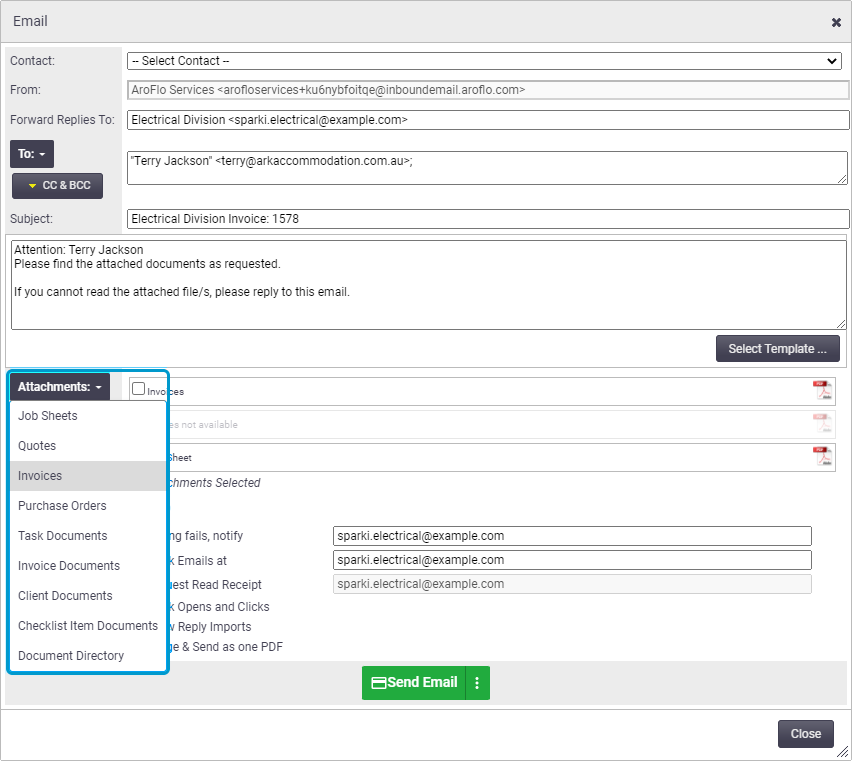Click the From field showing AroFlo Services

(488, 90)
